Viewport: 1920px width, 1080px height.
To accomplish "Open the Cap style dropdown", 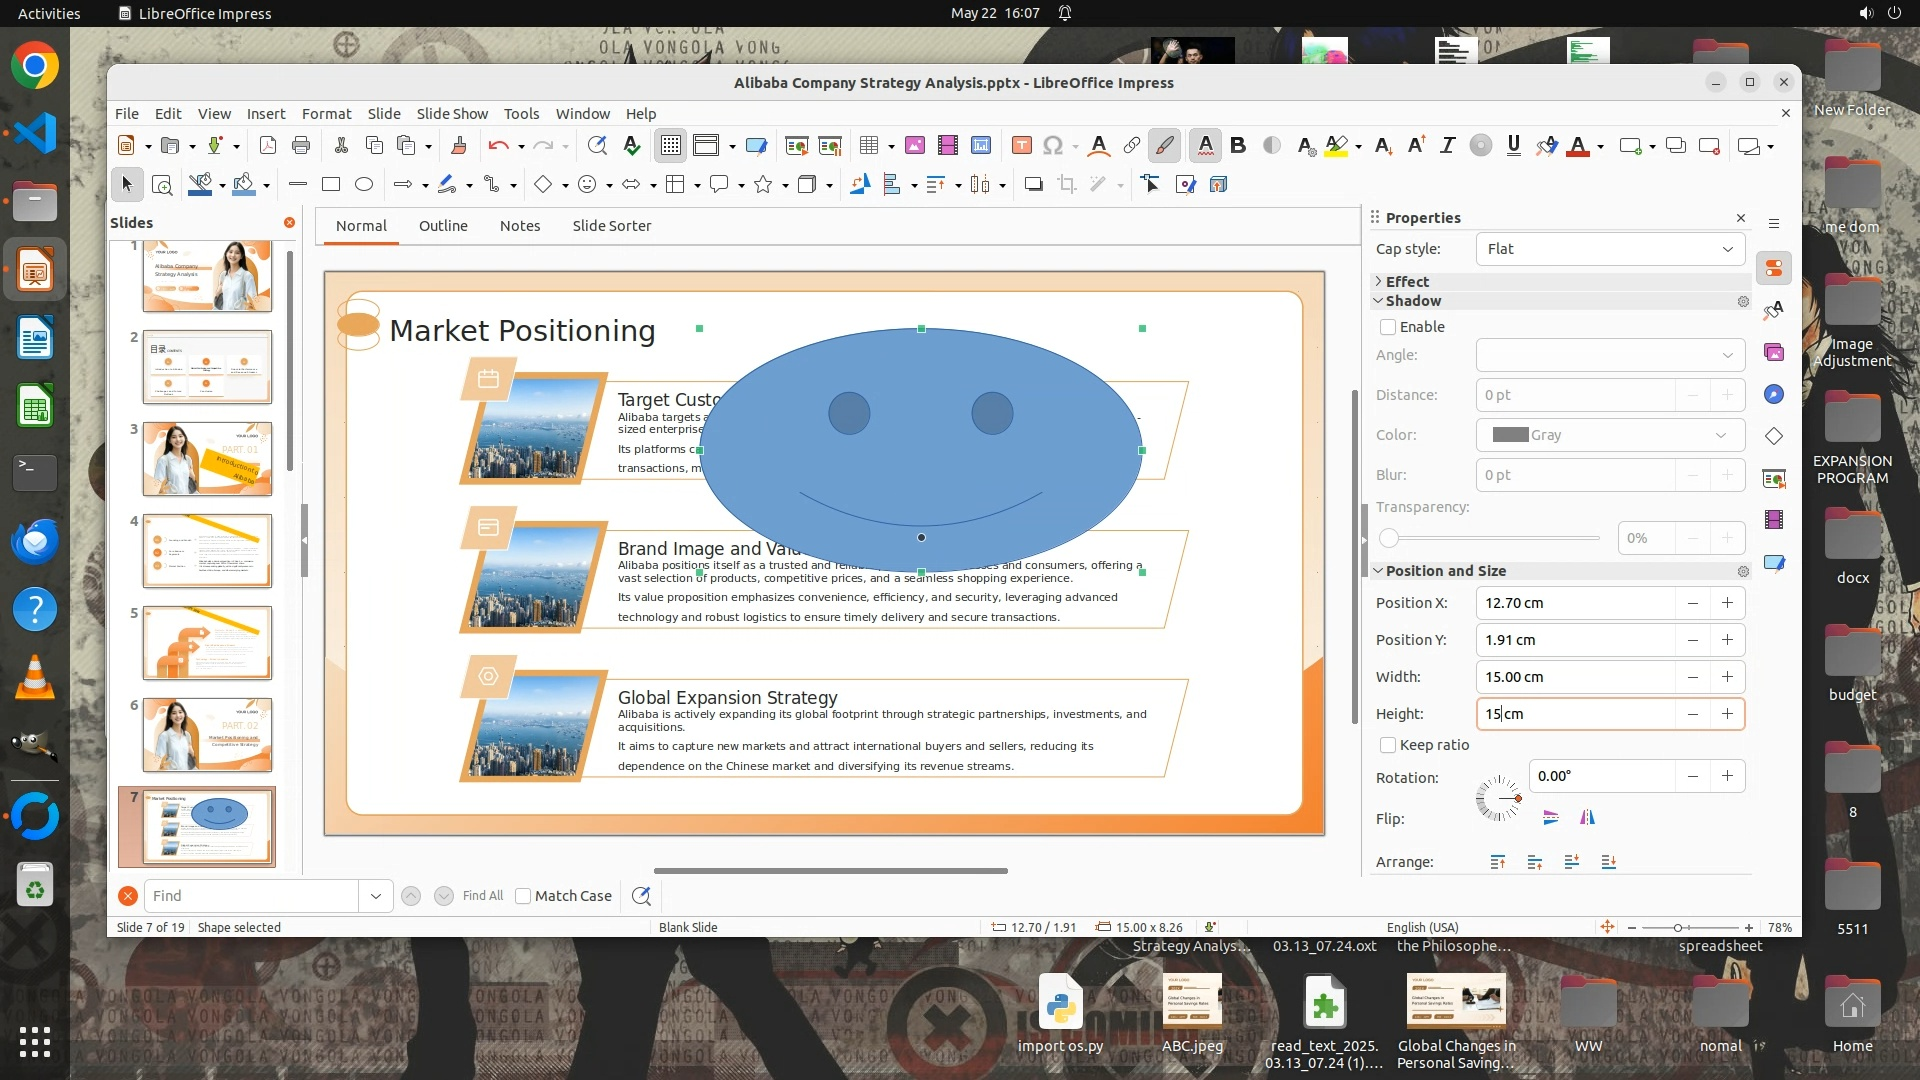I will click(x=1610, y=249).
